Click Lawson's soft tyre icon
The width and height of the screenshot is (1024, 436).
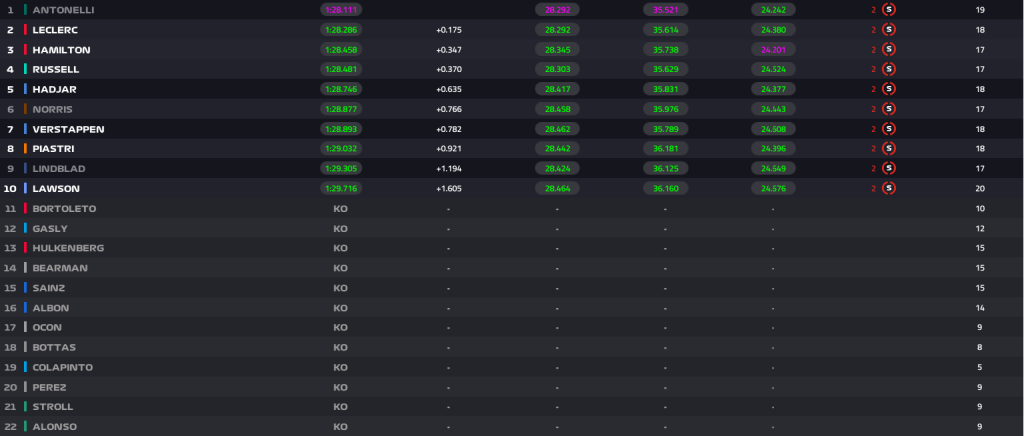[x=888, y=188]
